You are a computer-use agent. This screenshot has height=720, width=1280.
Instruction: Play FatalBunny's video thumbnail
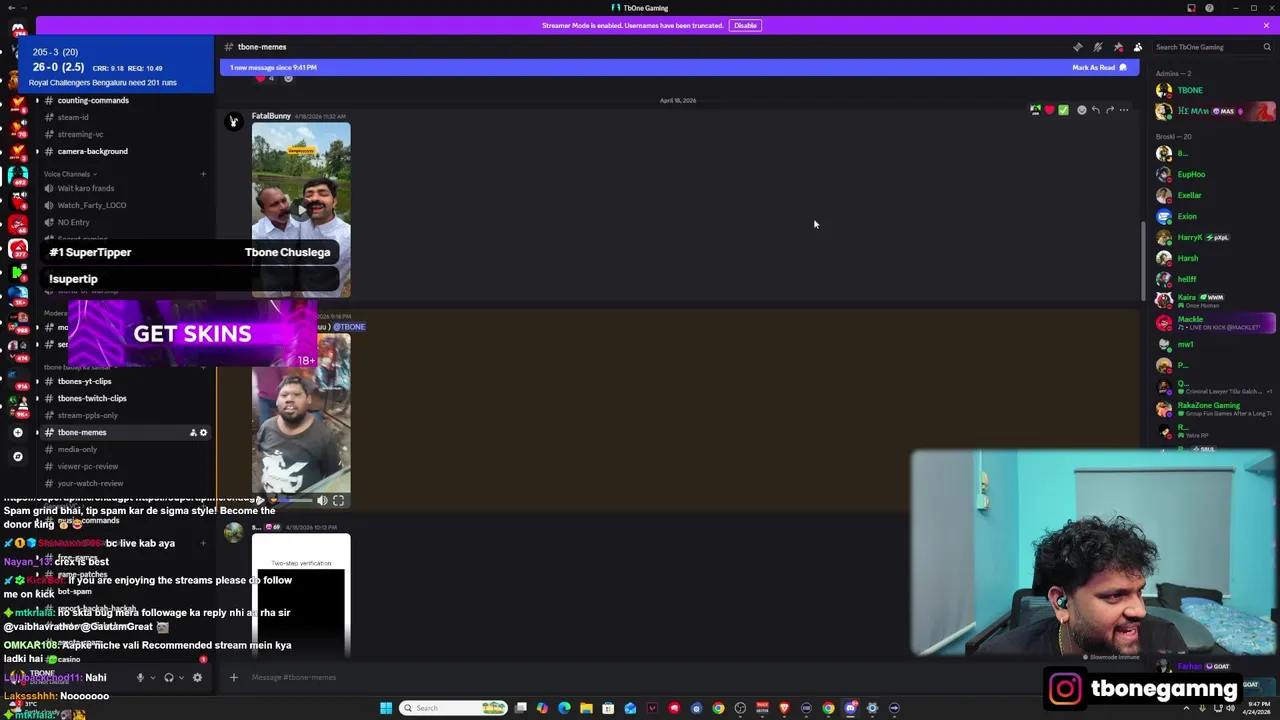point(301,210)
